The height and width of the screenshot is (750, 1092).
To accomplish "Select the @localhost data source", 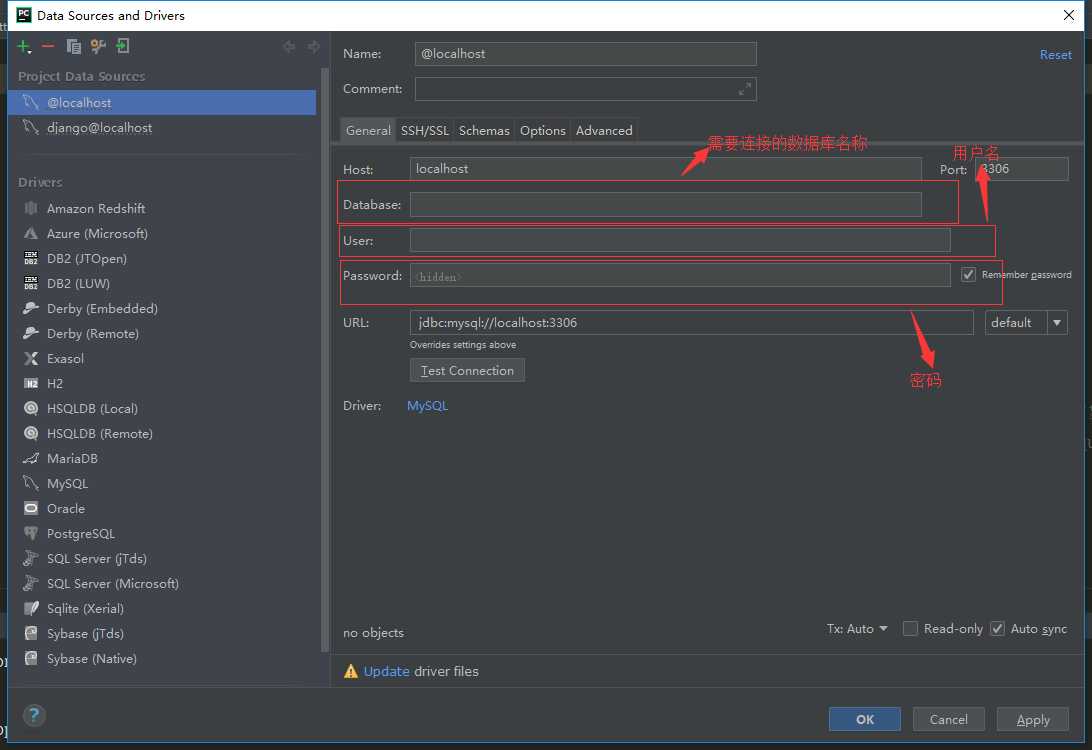I will [162, 102].
